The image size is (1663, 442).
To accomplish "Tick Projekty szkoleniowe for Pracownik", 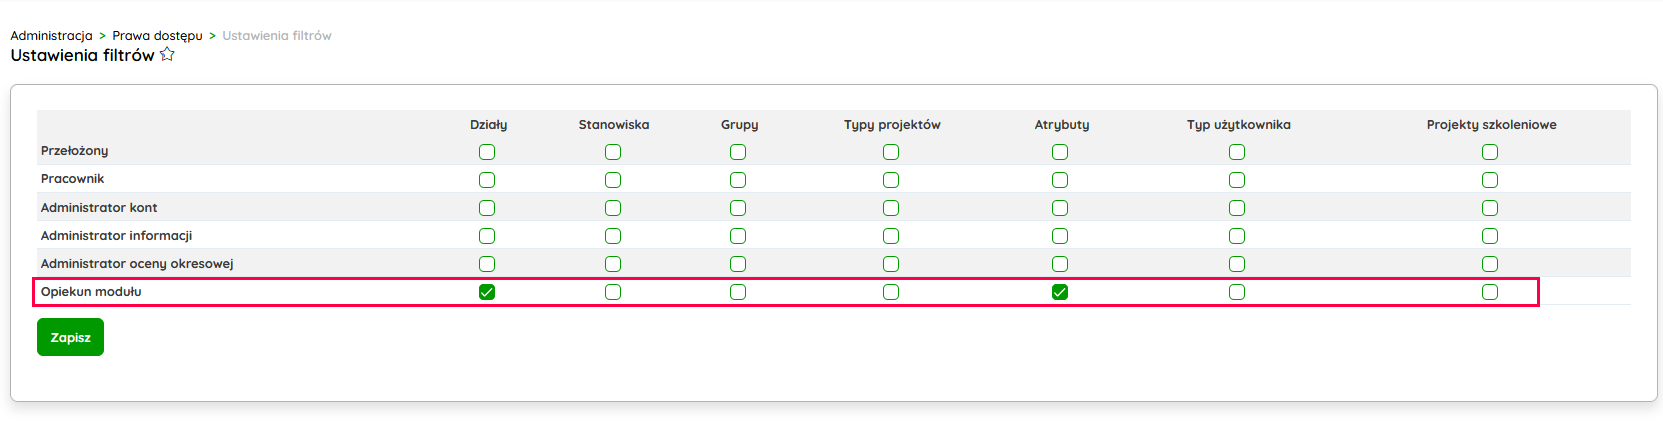I will point(1490,180).
